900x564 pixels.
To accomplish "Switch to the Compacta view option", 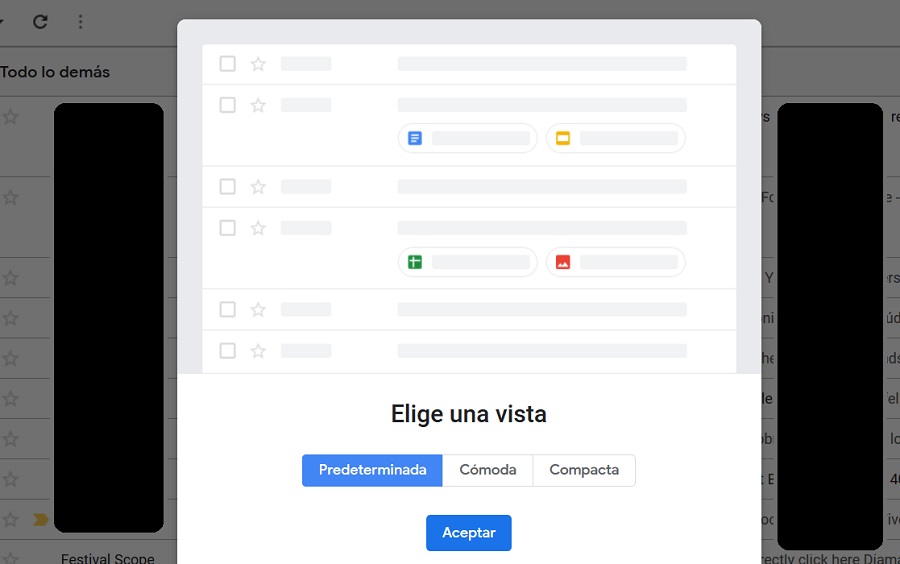I will (584, 470).
